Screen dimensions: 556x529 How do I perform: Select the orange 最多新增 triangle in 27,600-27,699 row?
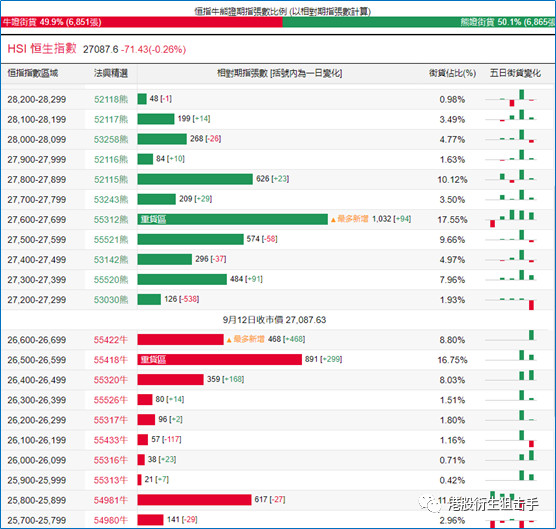pyautogui.click(x=333, y=220)
